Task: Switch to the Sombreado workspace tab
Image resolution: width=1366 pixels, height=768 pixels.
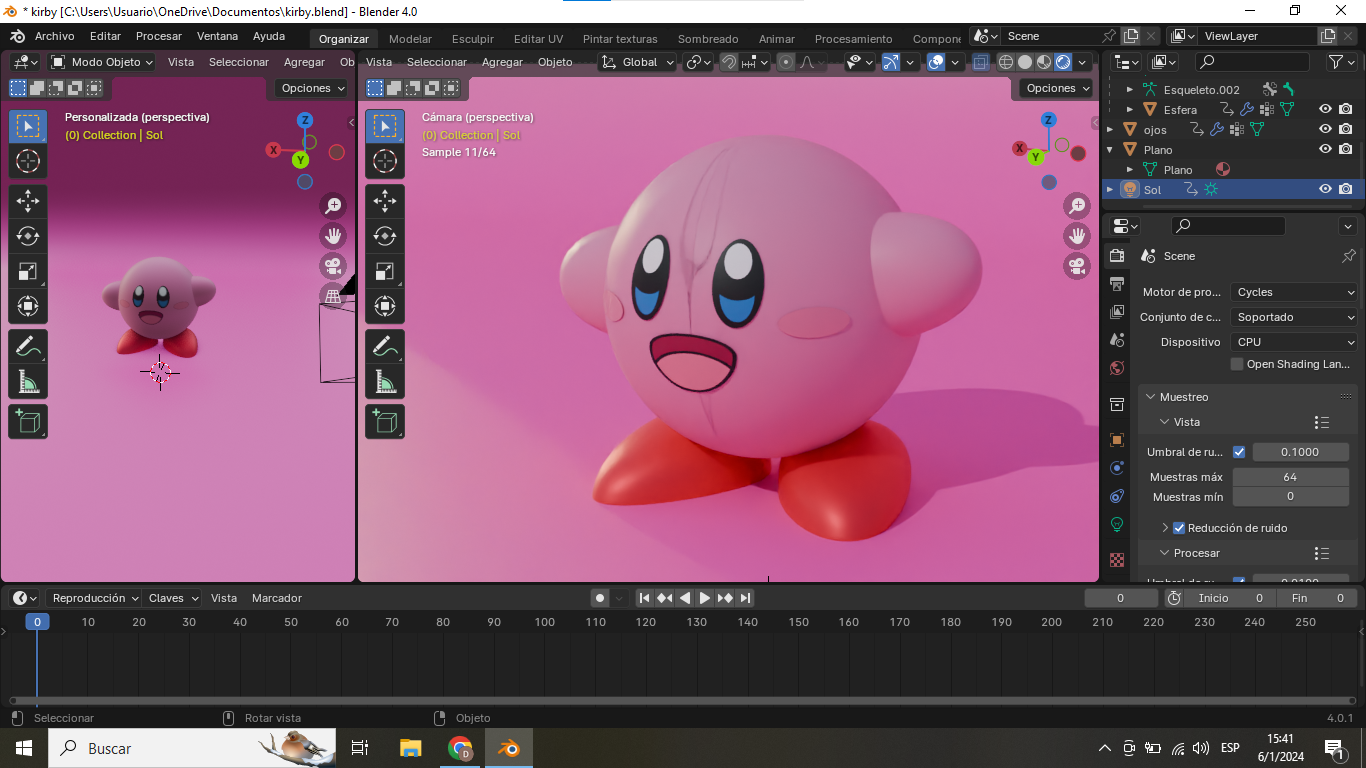Action: 708,38
